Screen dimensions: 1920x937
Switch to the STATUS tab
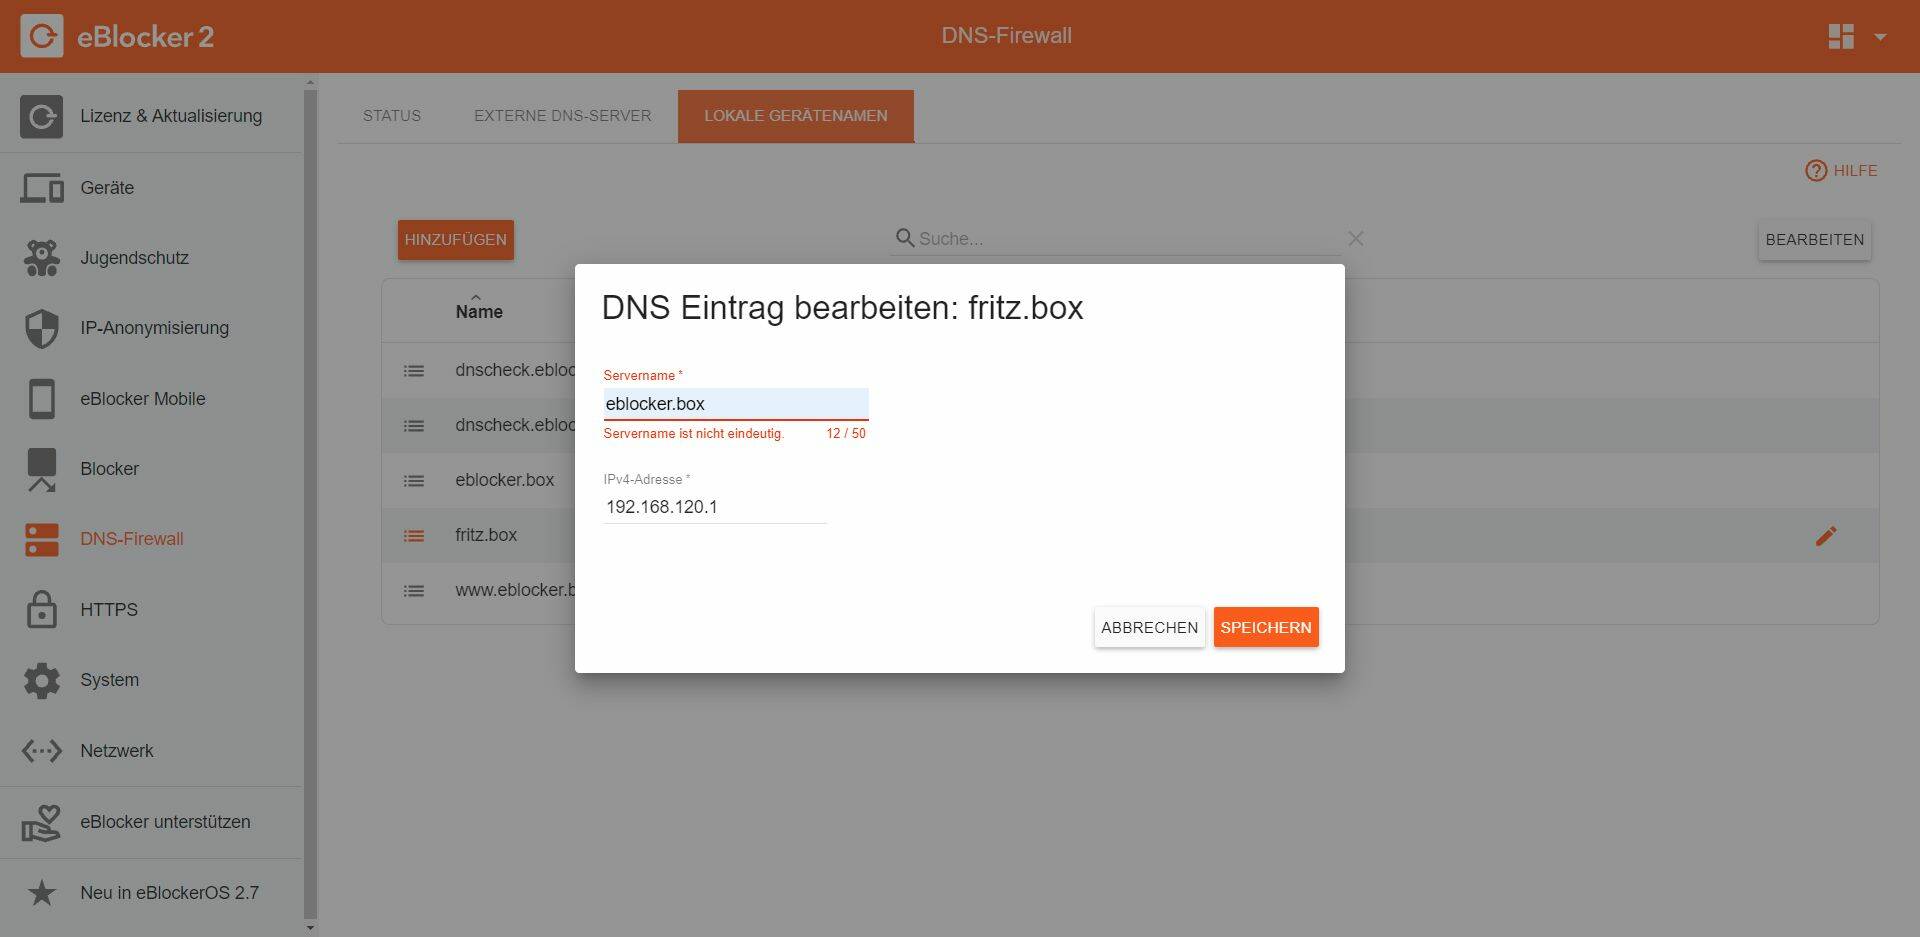pos(392,116)
